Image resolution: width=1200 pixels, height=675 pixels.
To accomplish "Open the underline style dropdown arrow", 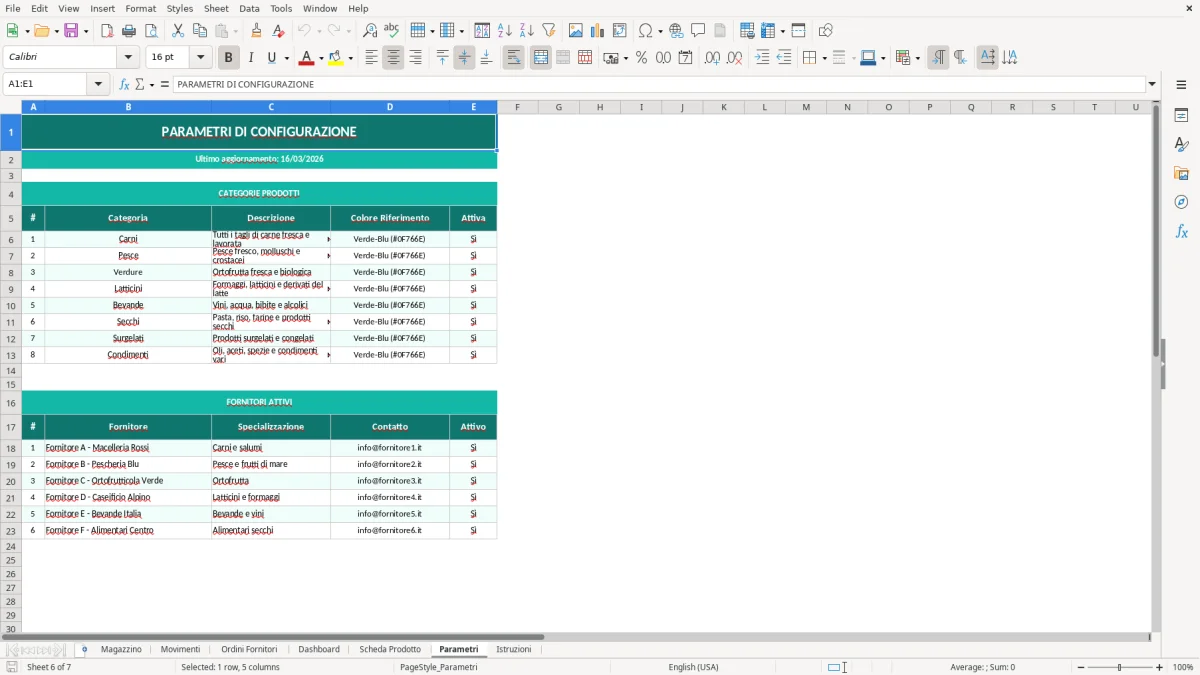I will click(285, 58).
